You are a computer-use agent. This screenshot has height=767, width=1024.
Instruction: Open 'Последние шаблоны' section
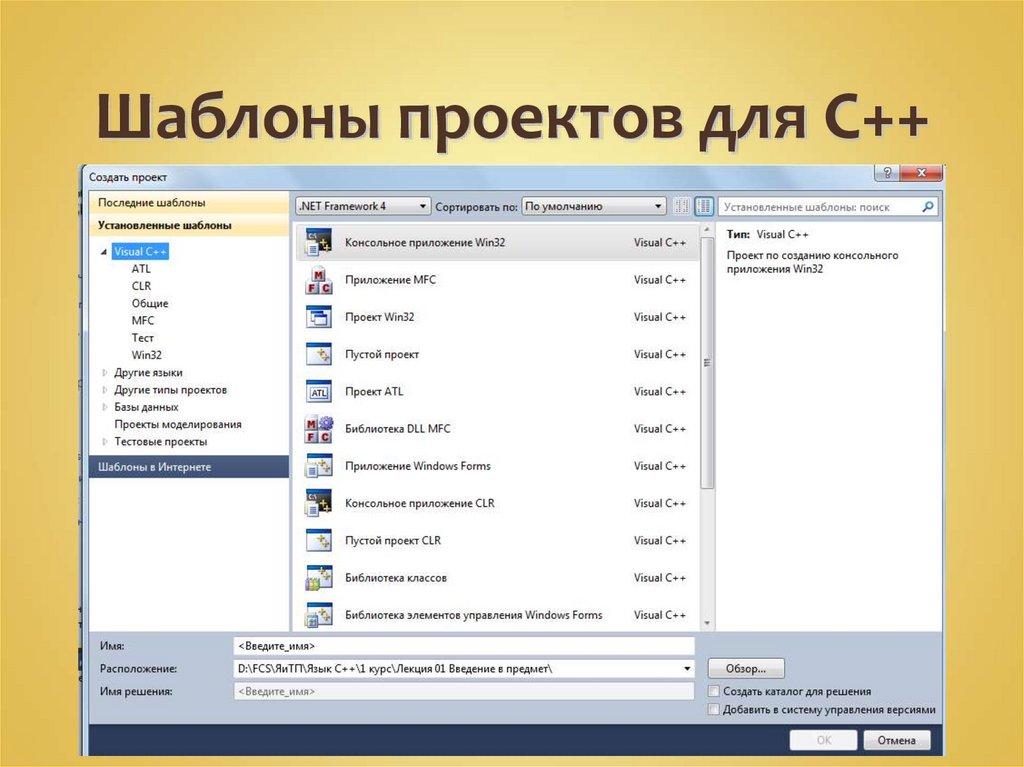click(x=189, y=202)
